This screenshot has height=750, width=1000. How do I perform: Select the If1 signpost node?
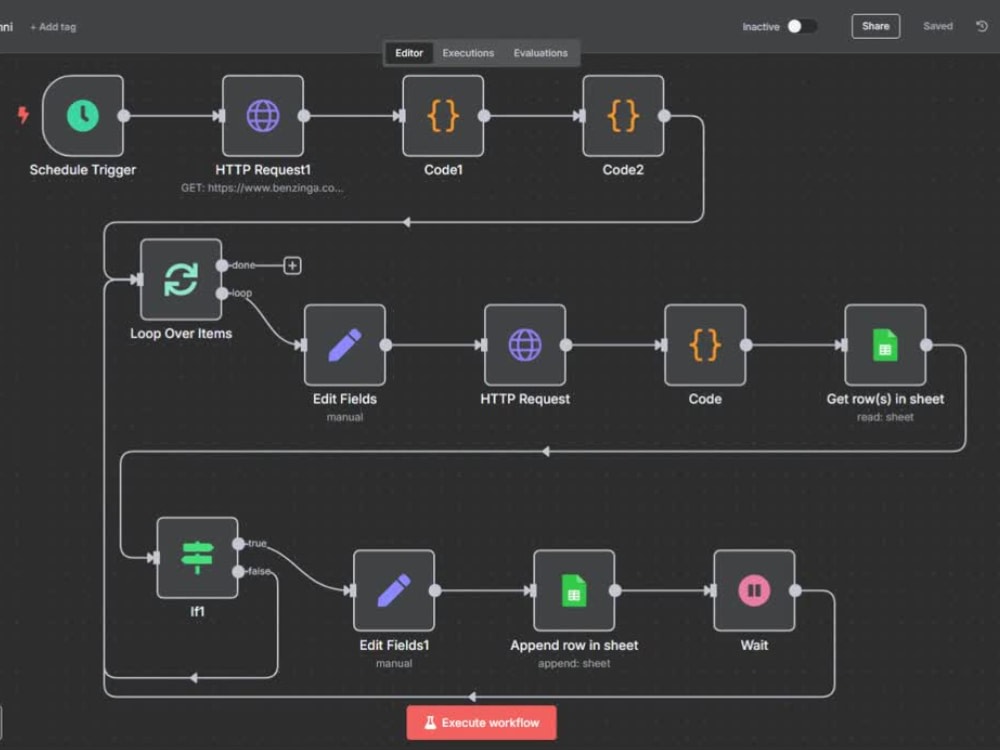[198, 558]
